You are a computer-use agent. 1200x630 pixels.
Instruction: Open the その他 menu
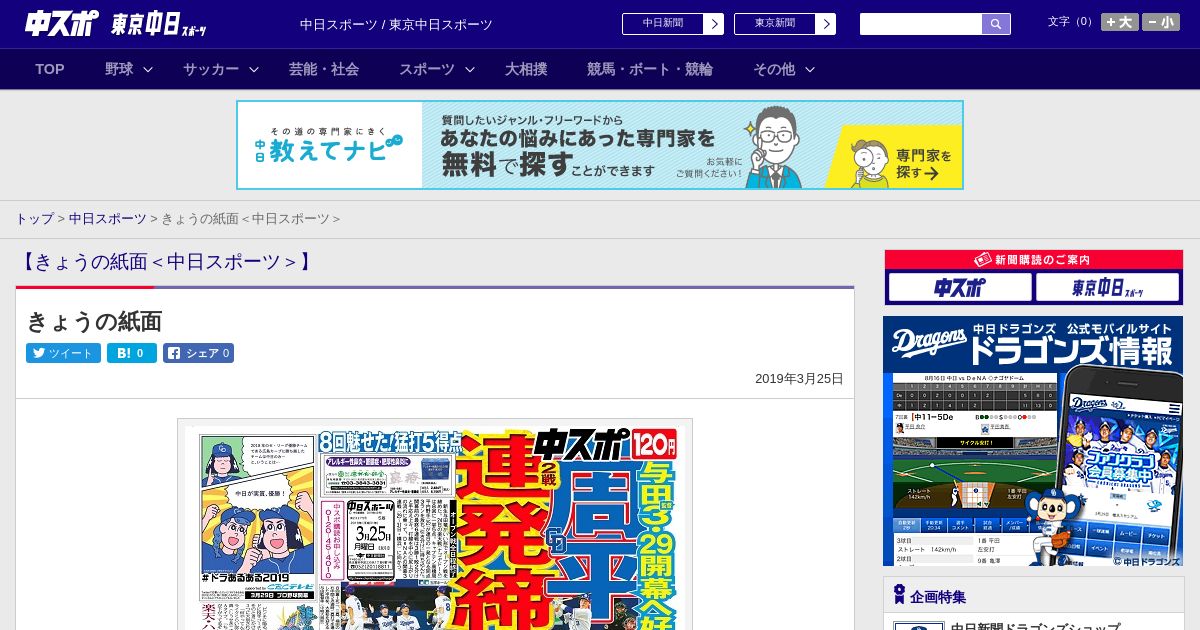coord(774,69)
